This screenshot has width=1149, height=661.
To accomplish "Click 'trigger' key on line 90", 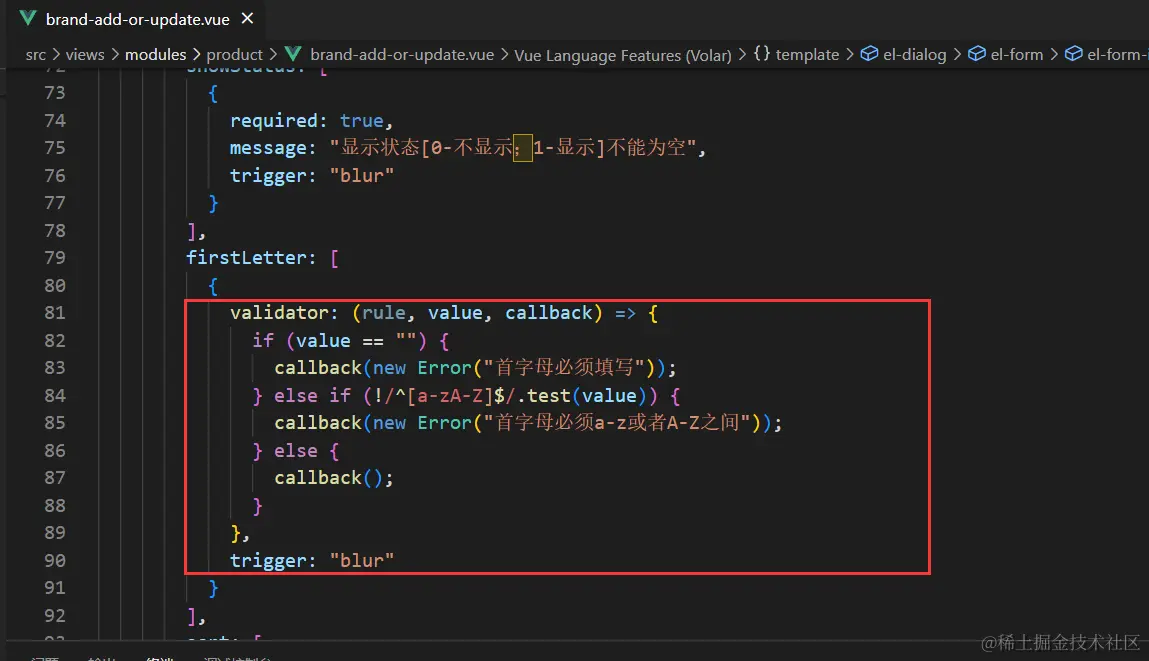I will [268, 561].
